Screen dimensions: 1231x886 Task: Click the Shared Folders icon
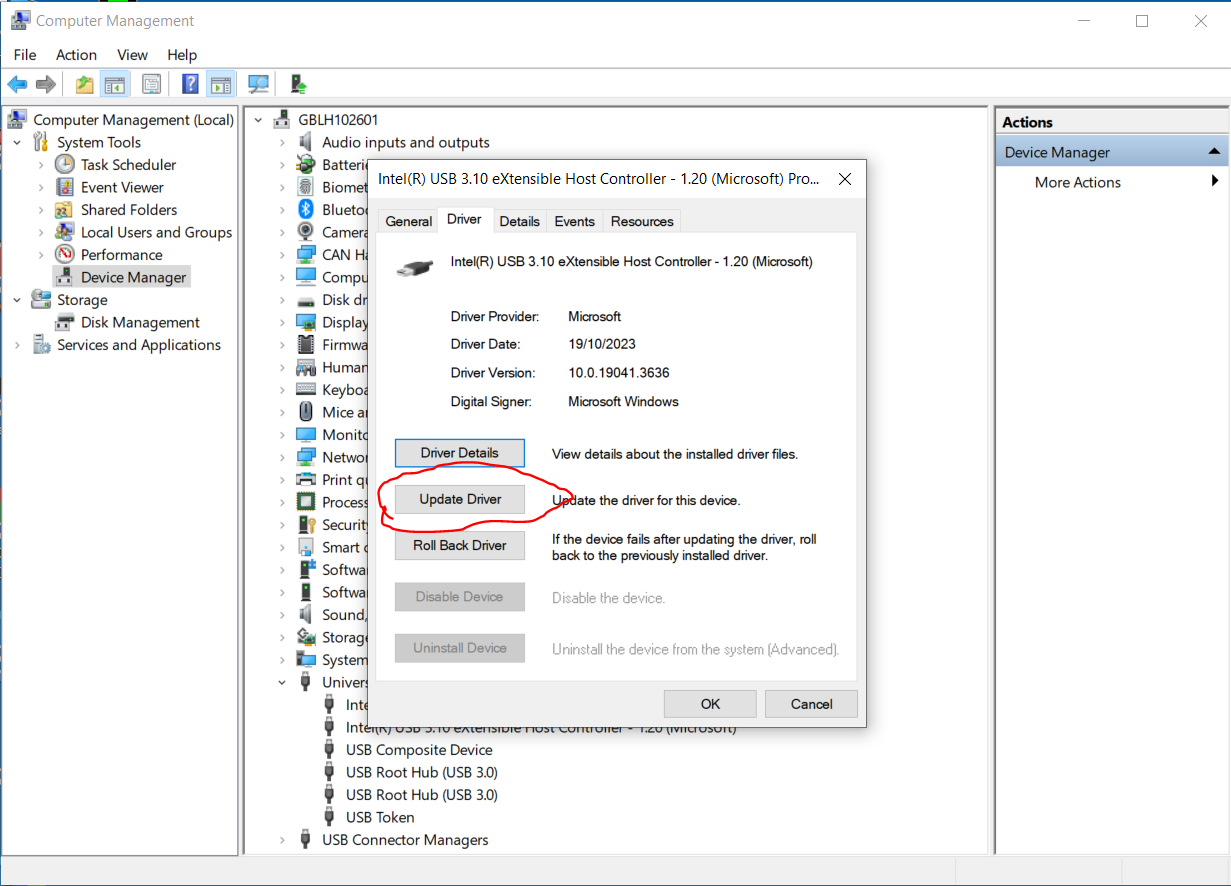[65, 210]
